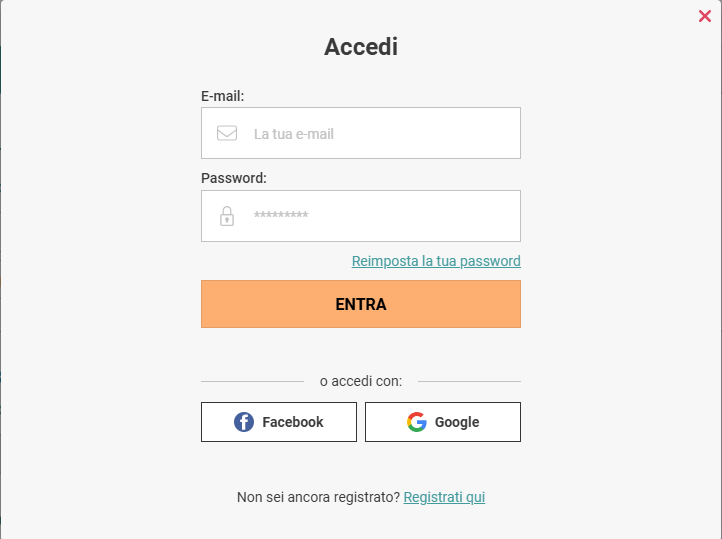Follow the 'Registrati qui' link
The width and height of the screenshot is (722, 539).
click(x=444, y=497)
